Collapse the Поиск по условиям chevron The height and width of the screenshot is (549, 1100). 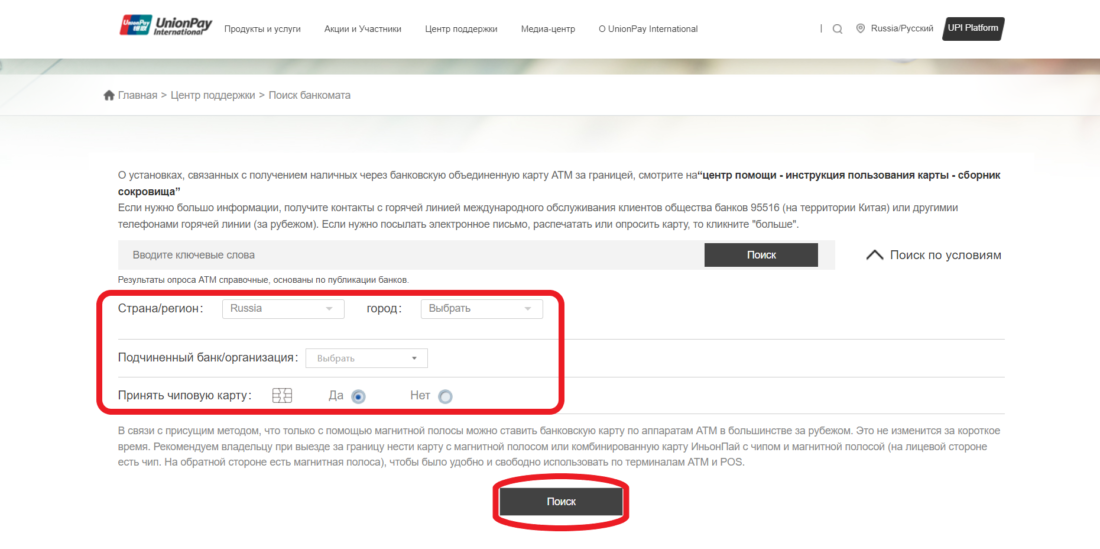[x=874, y=255]
